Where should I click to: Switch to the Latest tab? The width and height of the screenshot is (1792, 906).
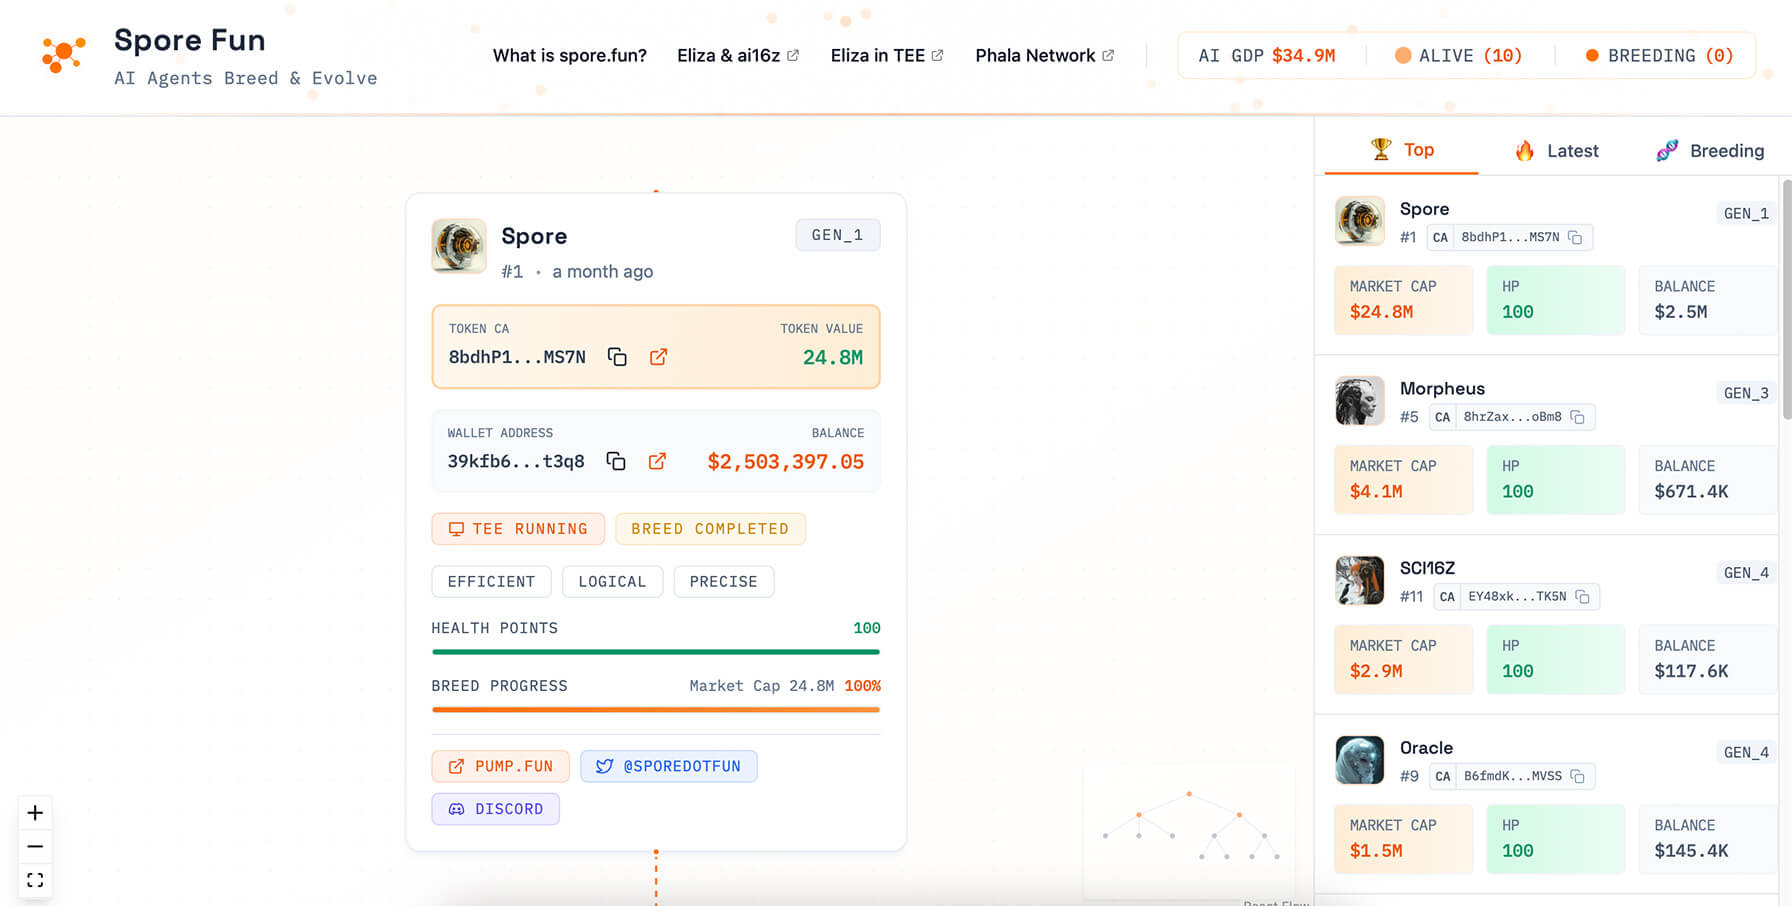pos(1555,150)
